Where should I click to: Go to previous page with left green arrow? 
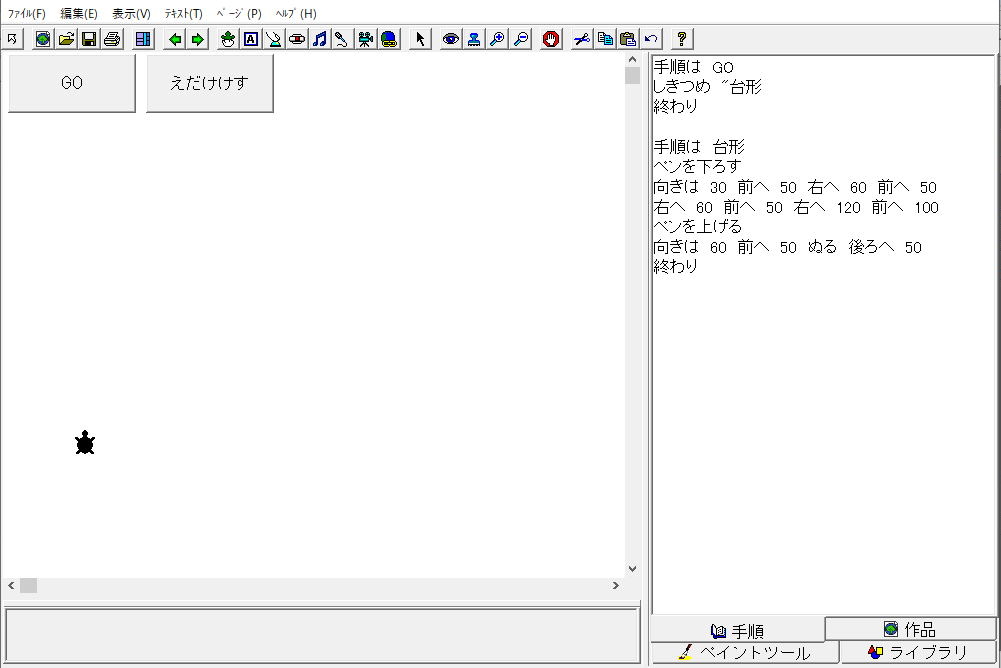[175, 39]
